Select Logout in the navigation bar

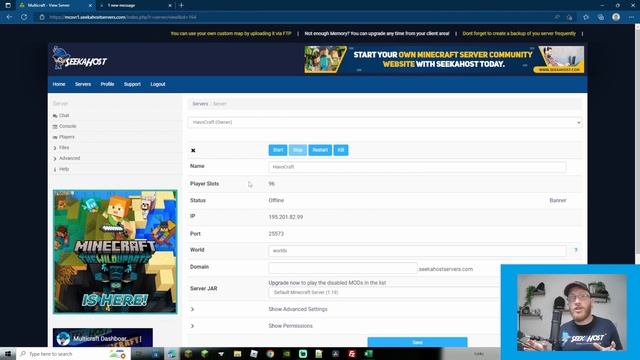click(x=158, y=84)
